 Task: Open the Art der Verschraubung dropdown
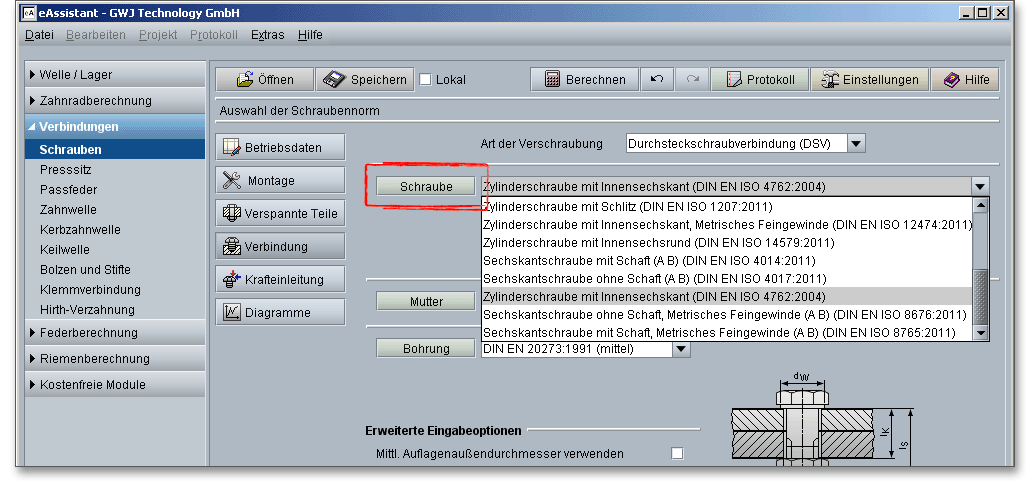tap(855, 144)
